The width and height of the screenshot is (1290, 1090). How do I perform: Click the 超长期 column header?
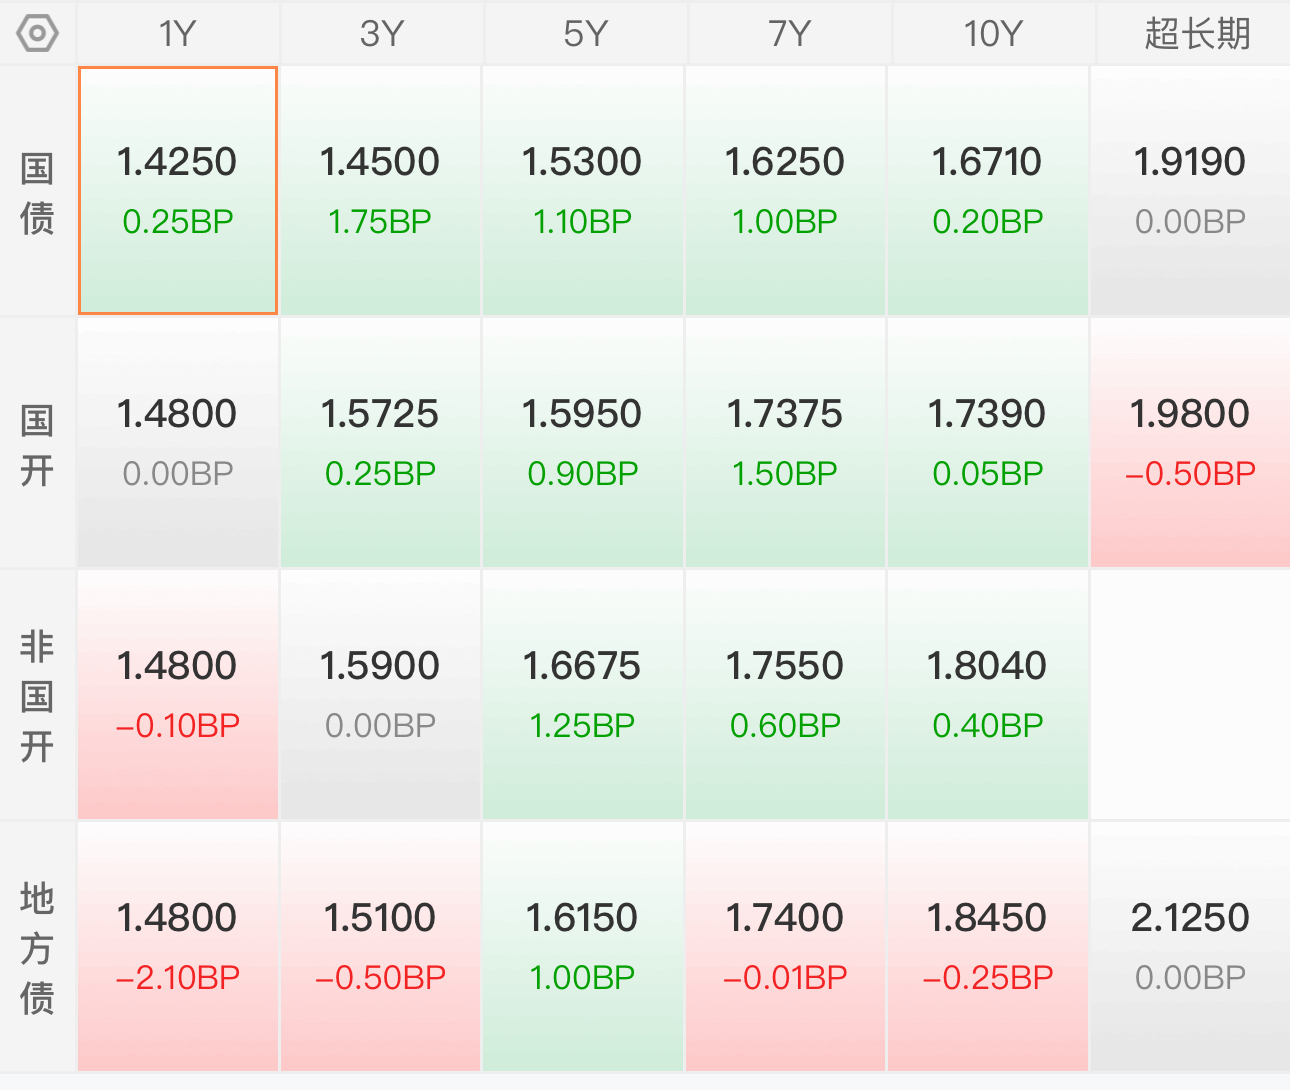point(1196,34)
